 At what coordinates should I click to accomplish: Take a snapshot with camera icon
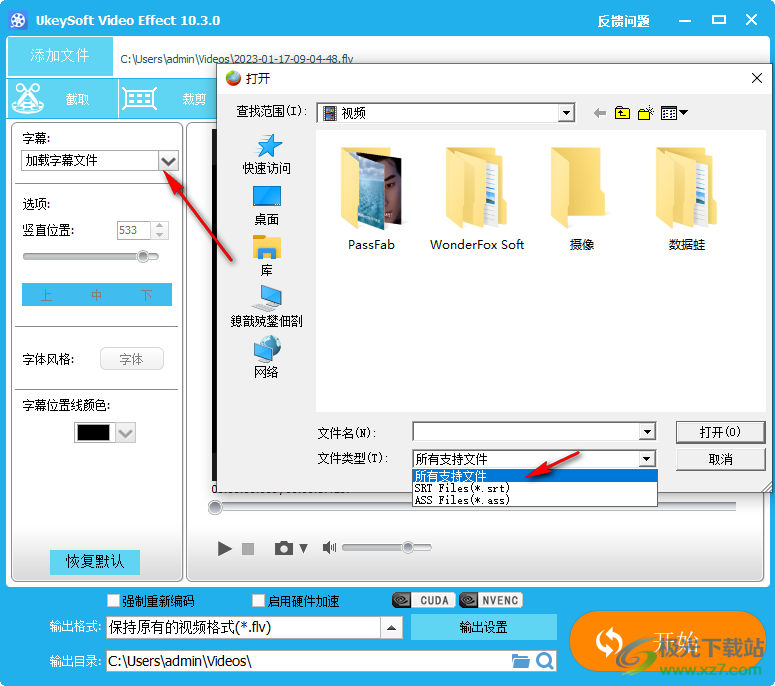point(284,548)
